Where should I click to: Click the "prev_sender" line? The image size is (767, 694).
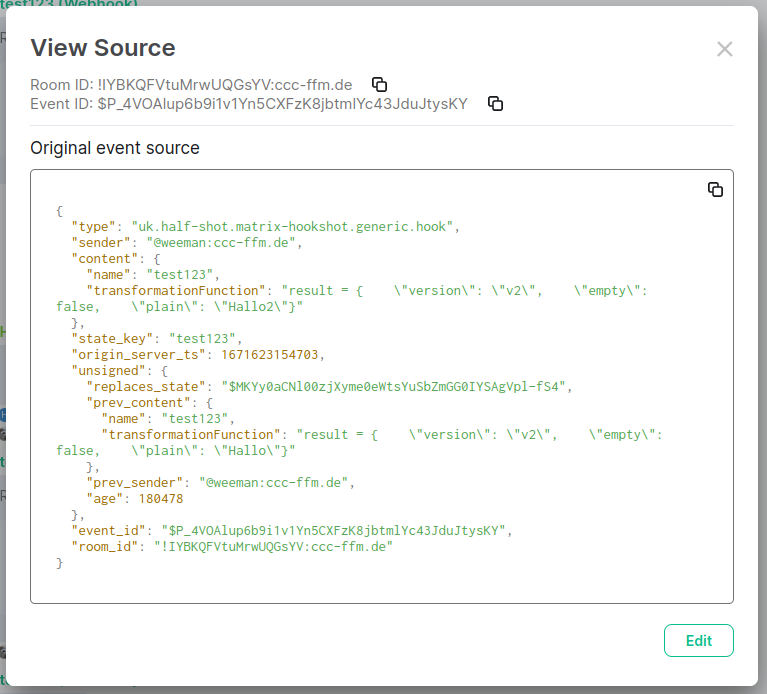click(221, 483)
